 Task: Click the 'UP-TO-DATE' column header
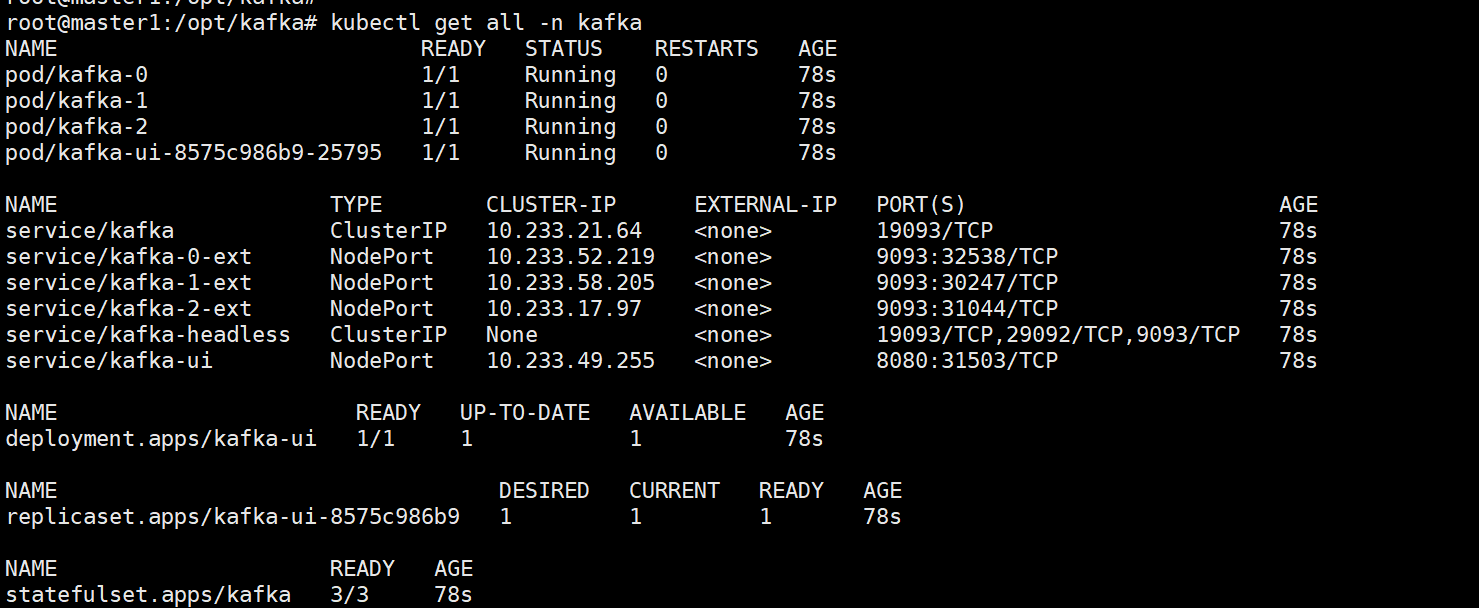[x=525, y=413]
